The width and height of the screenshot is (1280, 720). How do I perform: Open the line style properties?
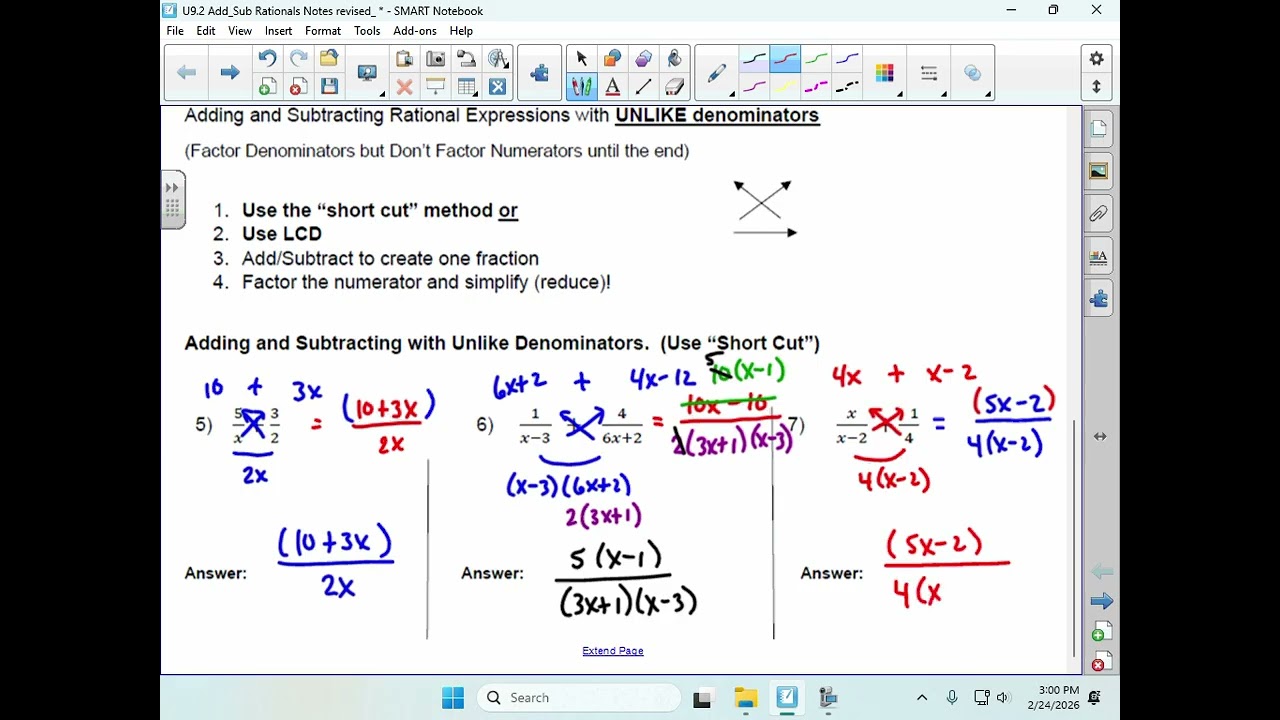930,73
